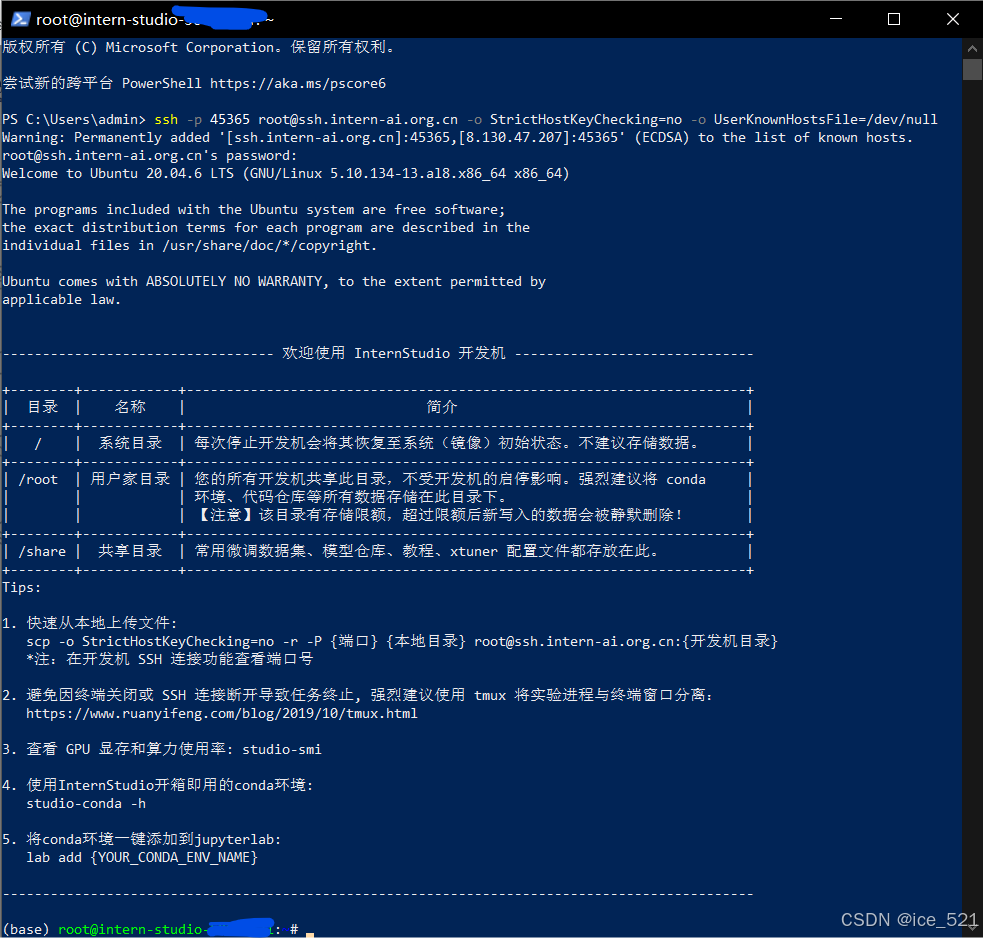
Task: Click the '/share' directory cell
Action: pos(42,552)
